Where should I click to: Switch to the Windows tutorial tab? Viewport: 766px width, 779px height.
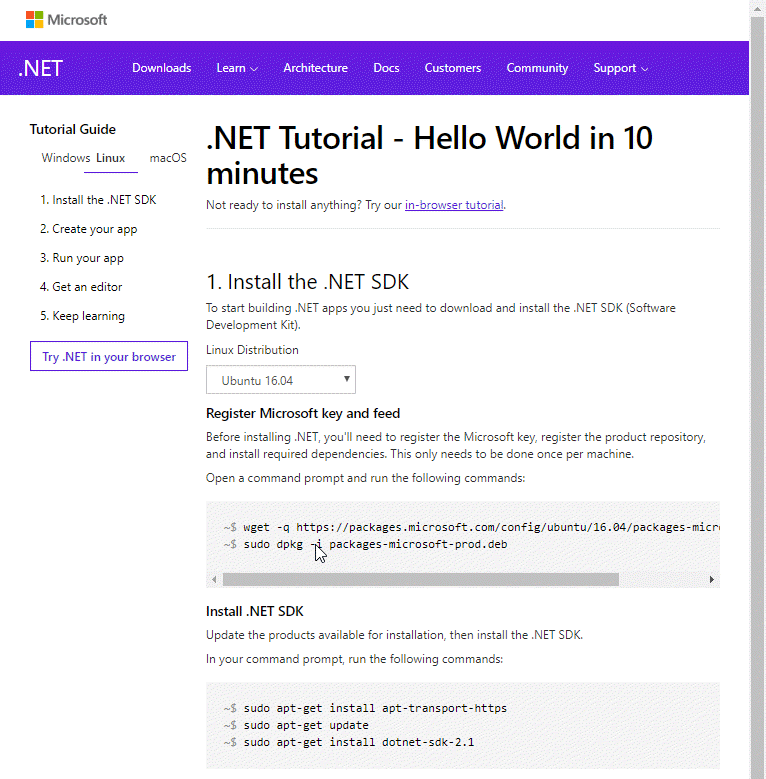pyautogui.click(x=66, y=158)
